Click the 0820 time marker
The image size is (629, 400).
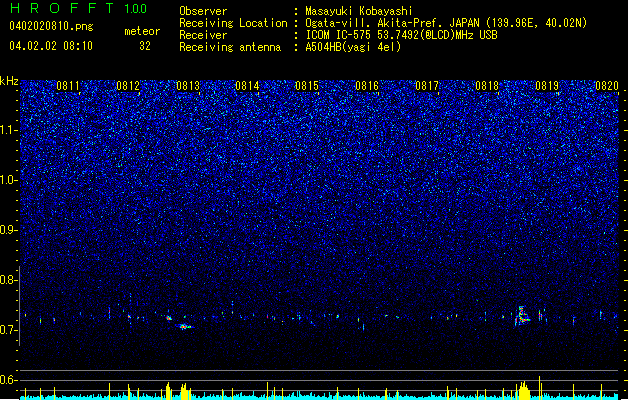[x=607, y=86]
